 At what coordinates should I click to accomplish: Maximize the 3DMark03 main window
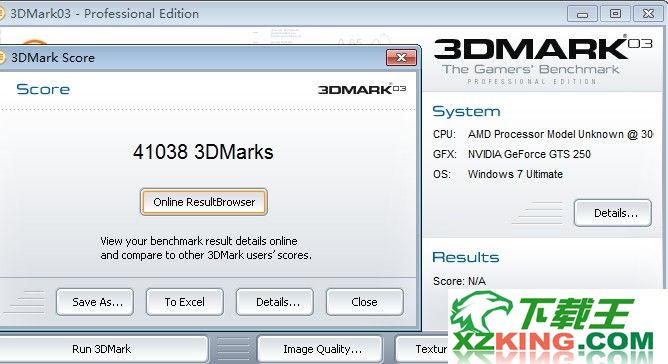click(615, 14)
